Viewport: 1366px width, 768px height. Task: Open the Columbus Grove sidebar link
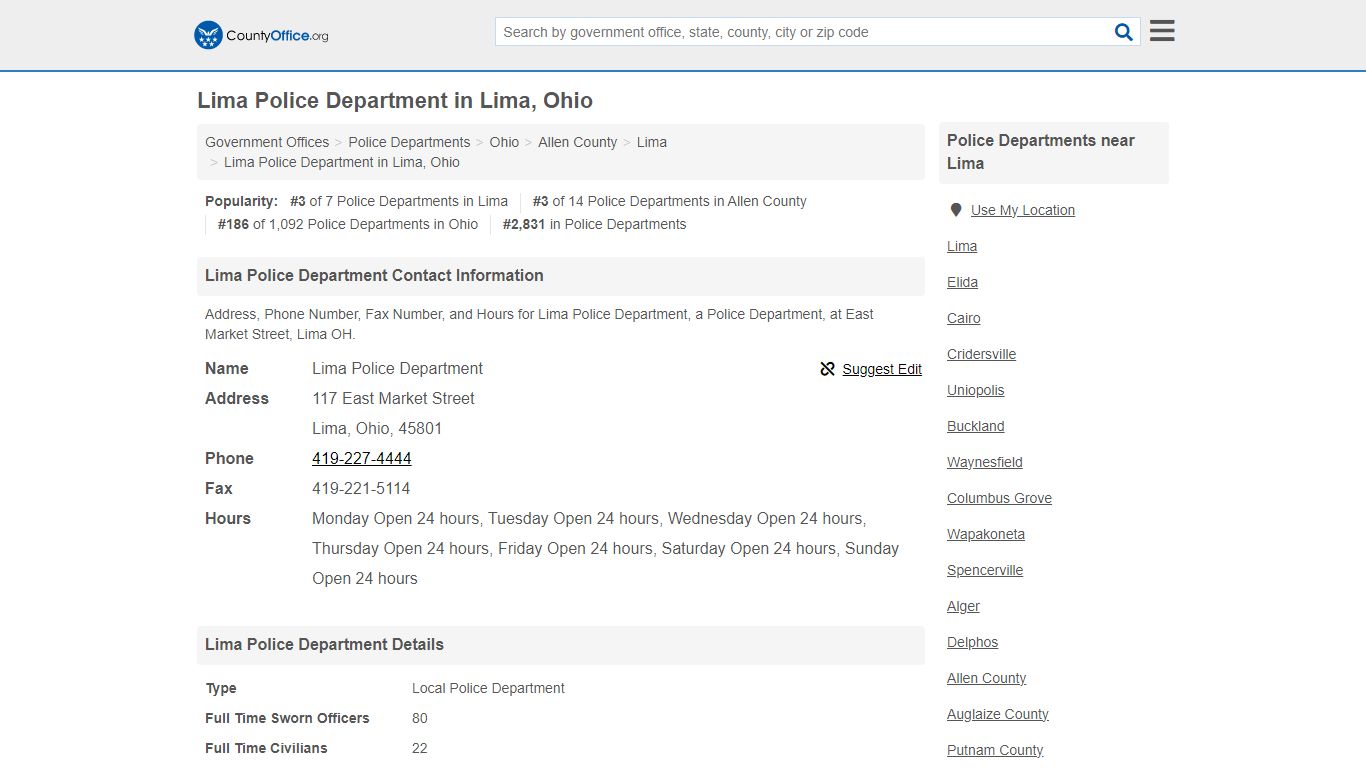(x=1000, y=498)
